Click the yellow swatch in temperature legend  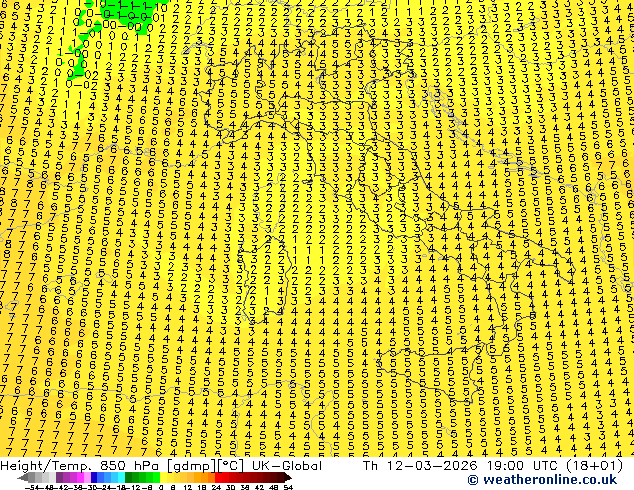click(163, 477)
